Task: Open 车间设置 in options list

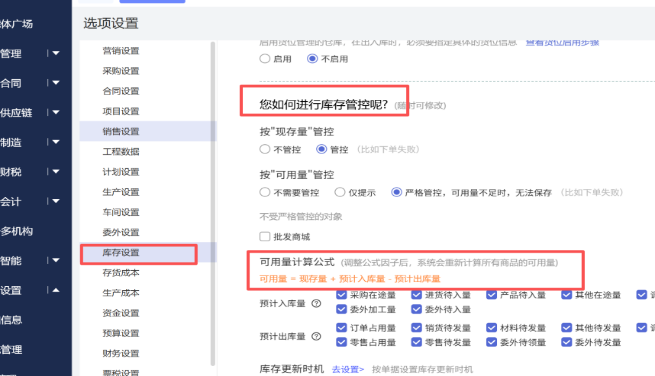Action: (x=121, y=212)
